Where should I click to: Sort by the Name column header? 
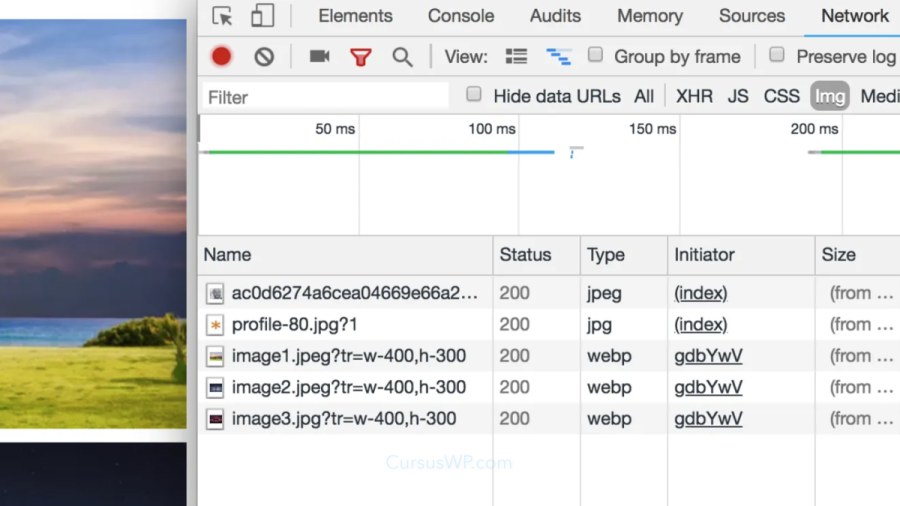coord(345,255)
